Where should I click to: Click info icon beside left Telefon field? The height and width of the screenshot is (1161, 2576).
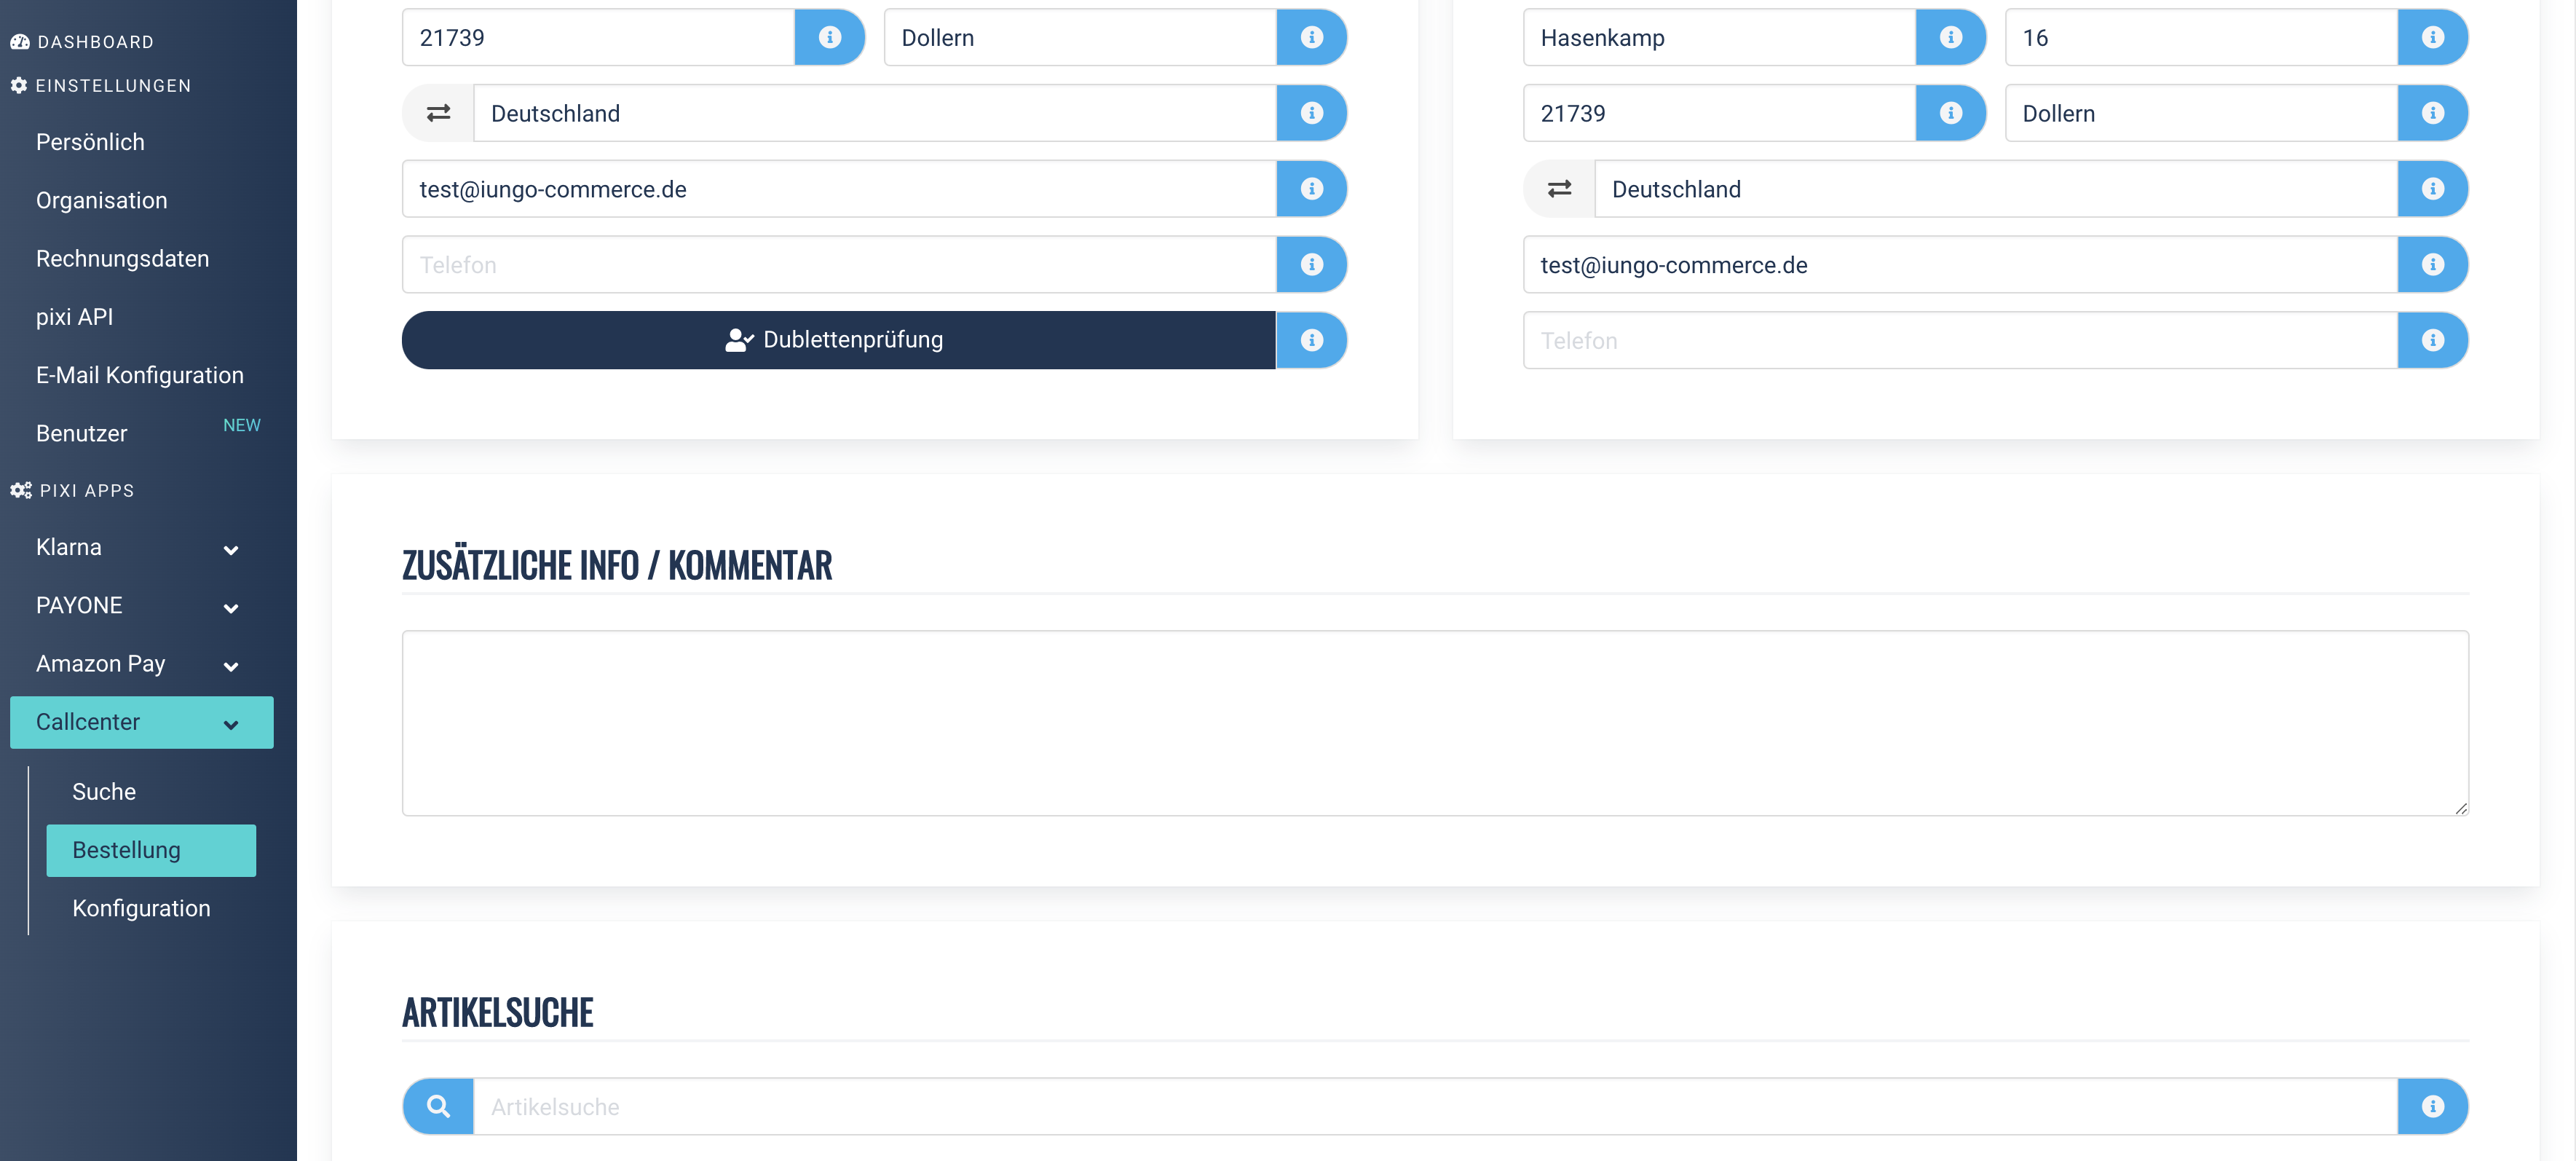[x=1311, y=265]
